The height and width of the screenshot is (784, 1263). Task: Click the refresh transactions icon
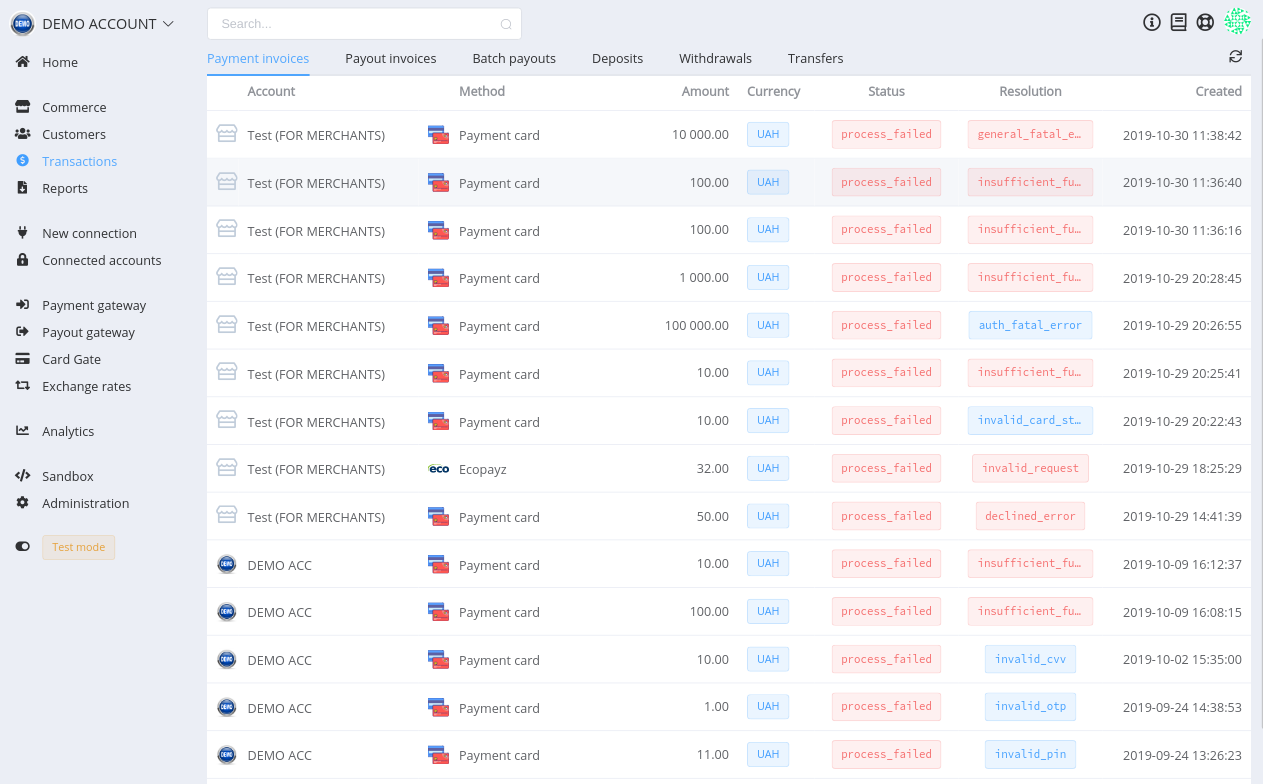pyautogui.click(x=1236, y=57)
